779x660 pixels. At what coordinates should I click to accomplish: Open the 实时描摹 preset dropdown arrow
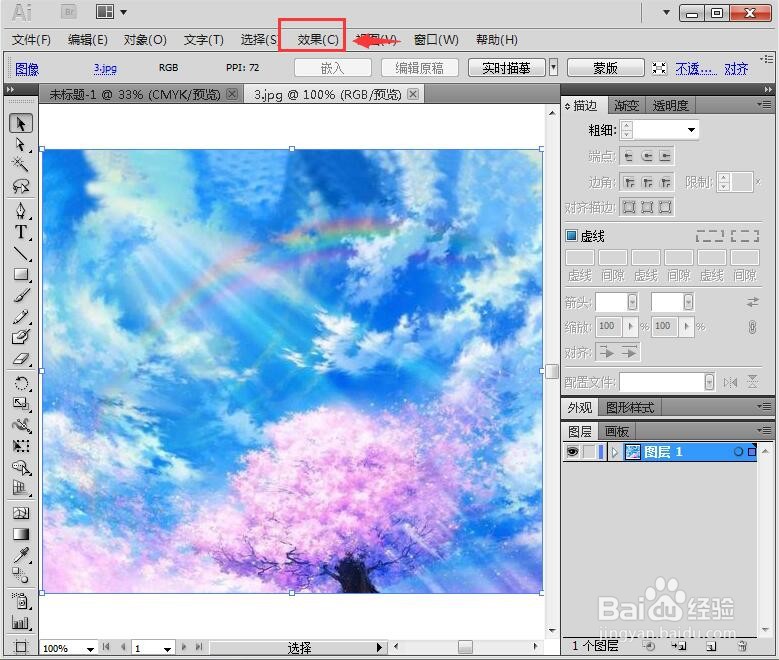tap(553, 67)
